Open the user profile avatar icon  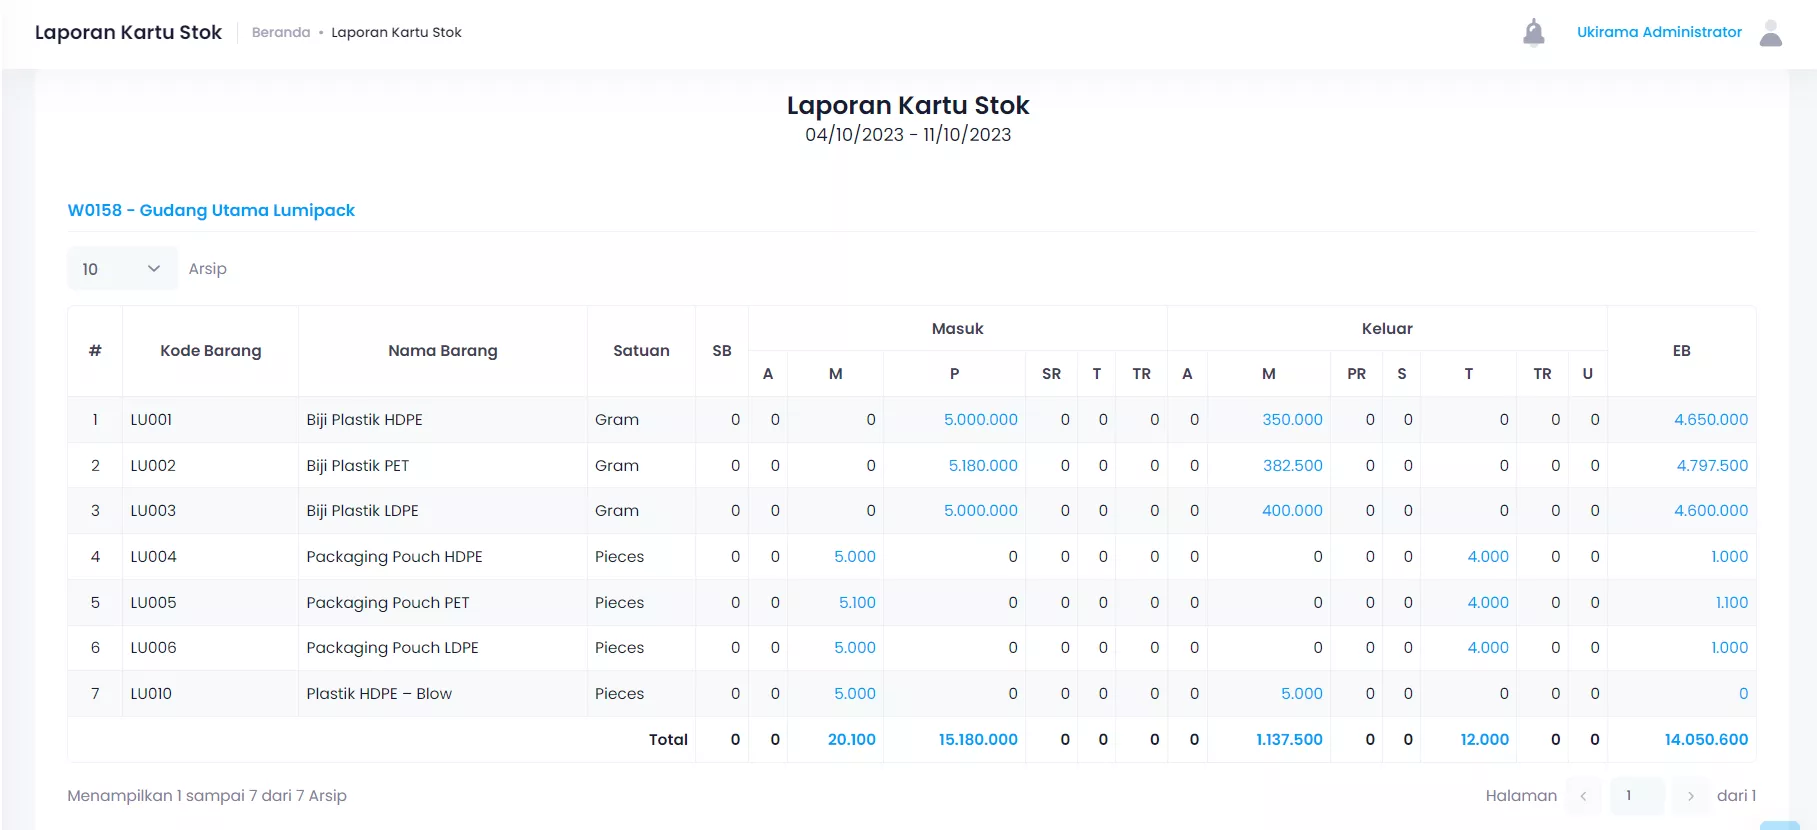click(x=1770, y=33)
